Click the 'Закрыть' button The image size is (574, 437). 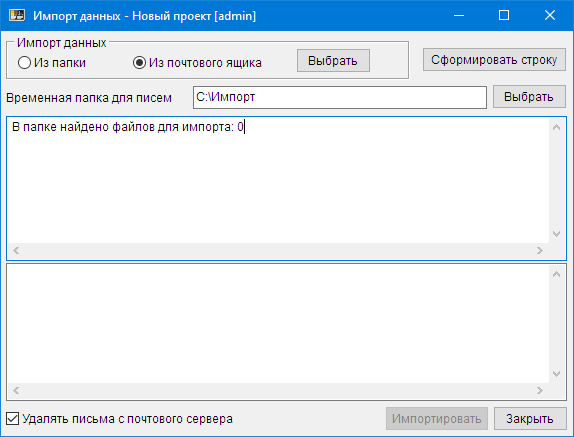click(530, 418)
